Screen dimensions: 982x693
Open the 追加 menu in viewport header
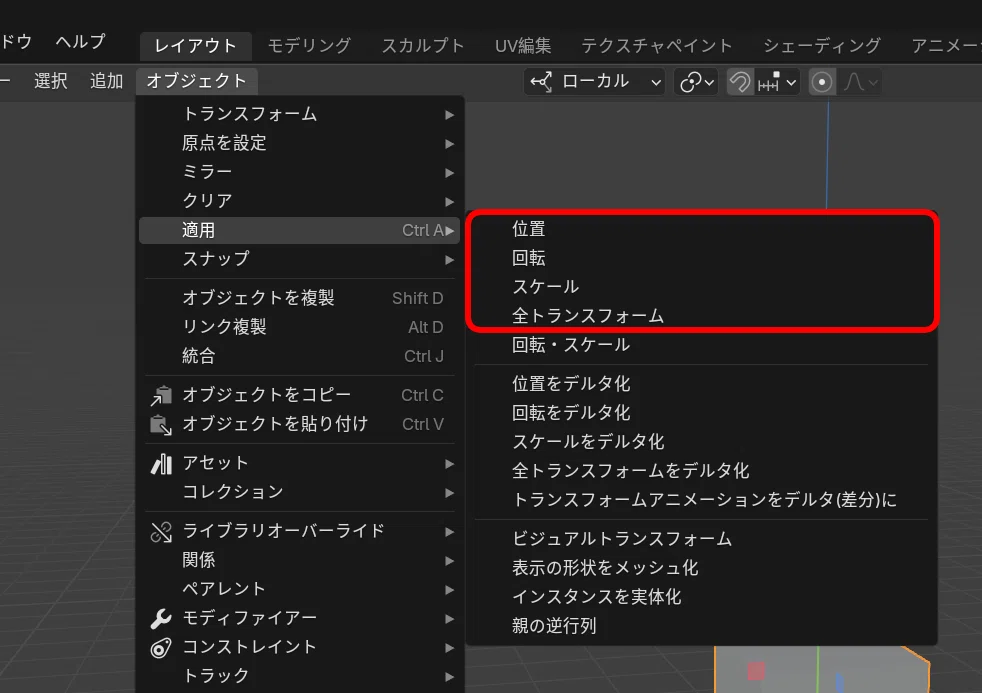(106, 81)
